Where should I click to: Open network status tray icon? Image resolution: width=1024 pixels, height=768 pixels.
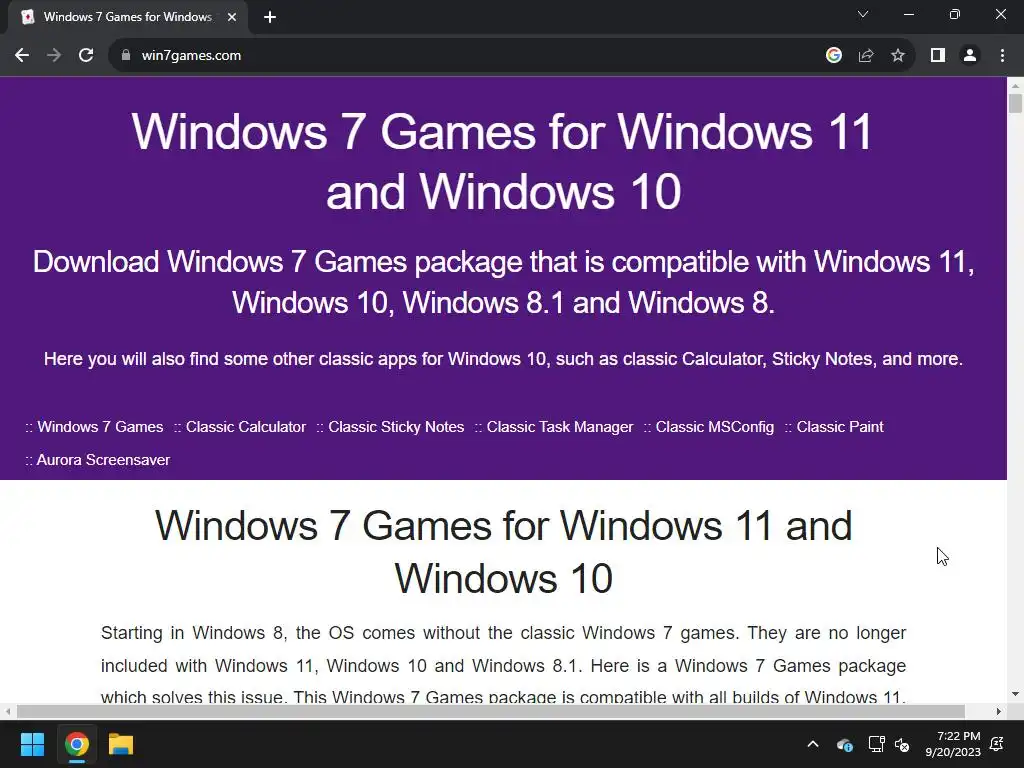[876, 744]
